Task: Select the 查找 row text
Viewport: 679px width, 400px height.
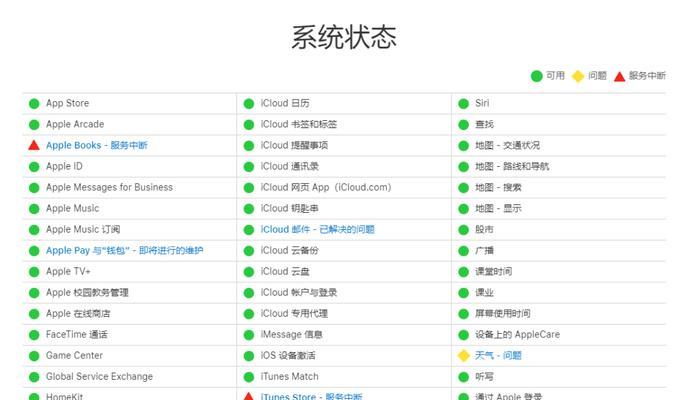Action: click(484, 125)
